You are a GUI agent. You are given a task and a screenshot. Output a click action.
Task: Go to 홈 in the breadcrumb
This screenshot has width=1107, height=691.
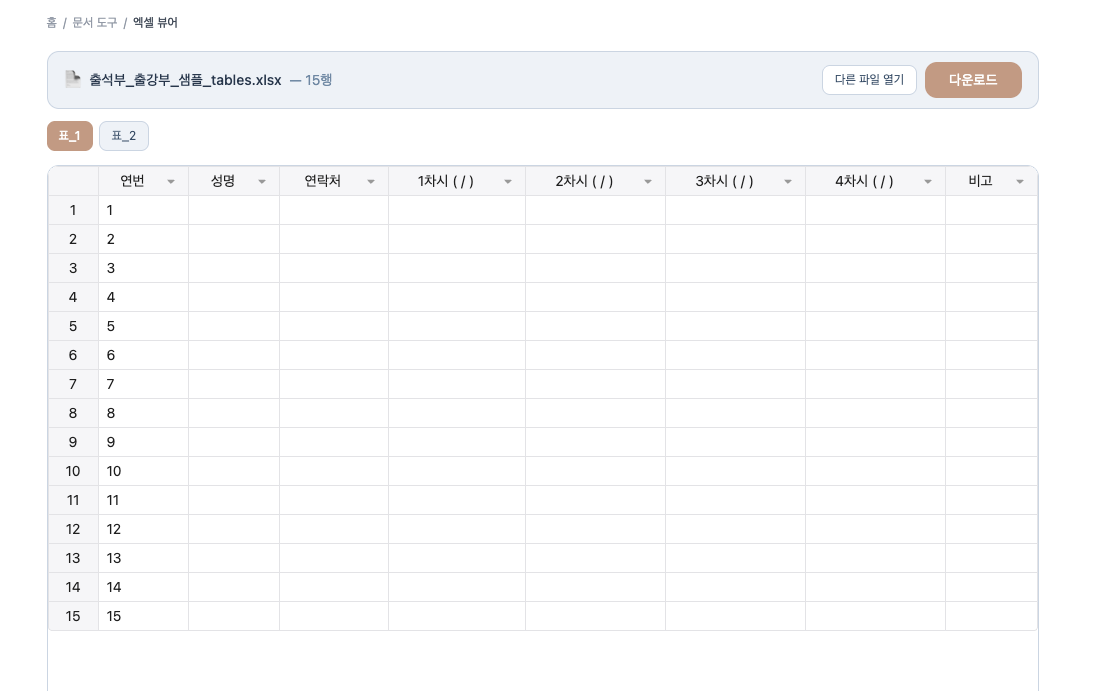click(52, 22)
